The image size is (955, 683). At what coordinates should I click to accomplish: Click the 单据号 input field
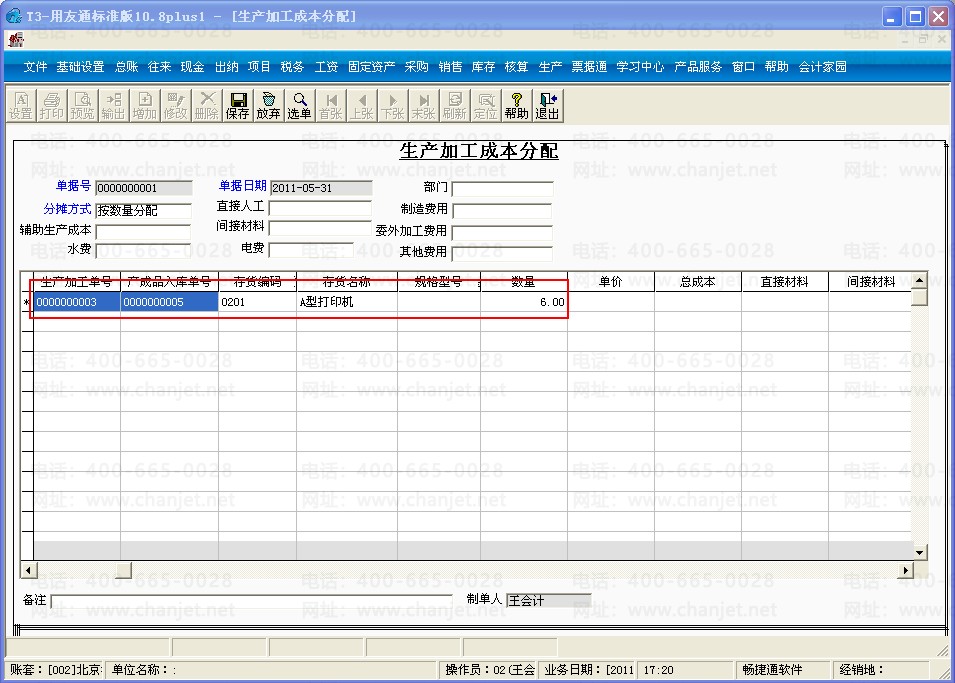click(x=144, y=188)
